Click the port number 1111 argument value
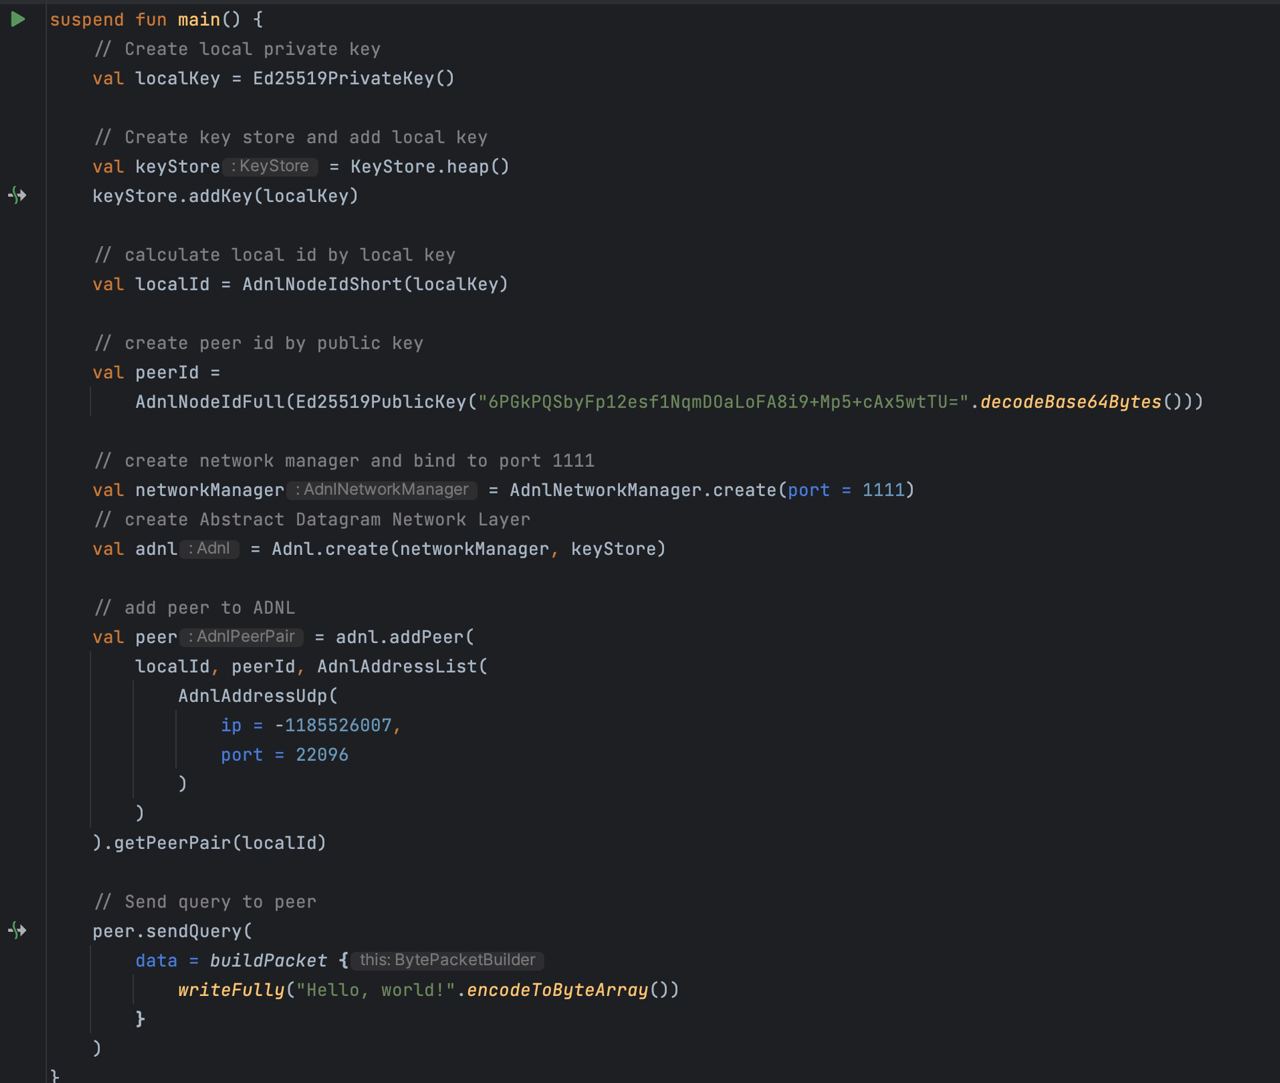 pos(883,490)
